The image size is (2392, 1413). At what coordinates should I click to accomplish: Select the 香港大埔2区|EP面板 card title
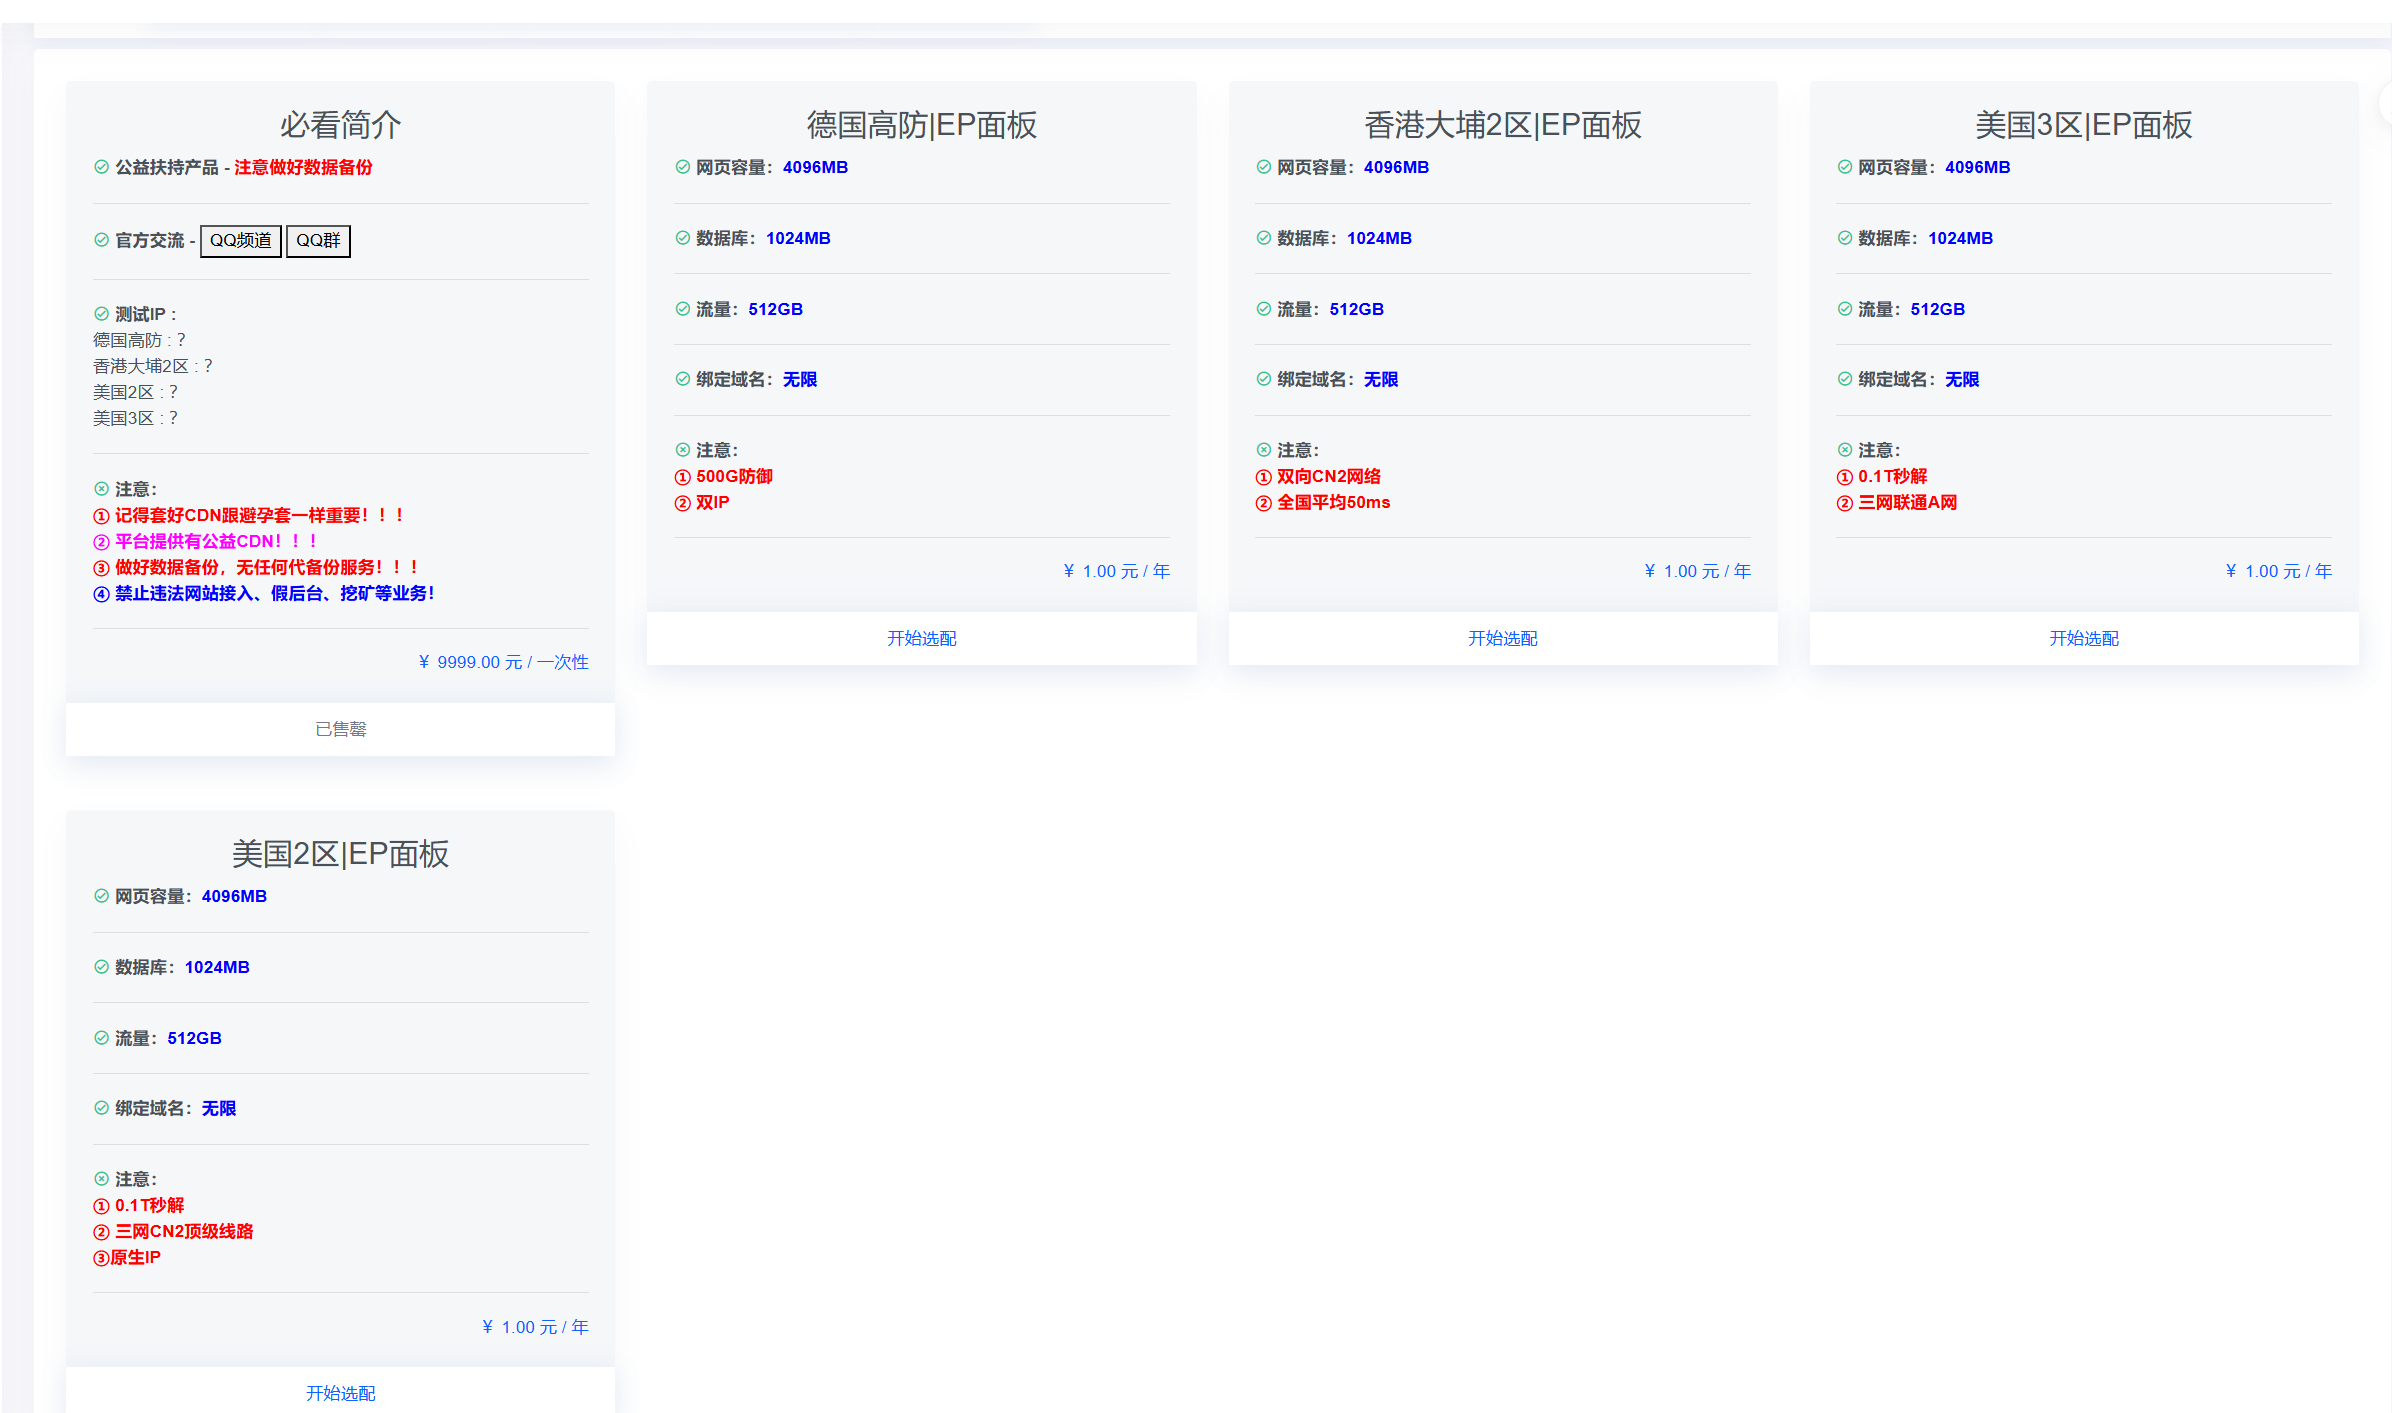click(1502, 125)
